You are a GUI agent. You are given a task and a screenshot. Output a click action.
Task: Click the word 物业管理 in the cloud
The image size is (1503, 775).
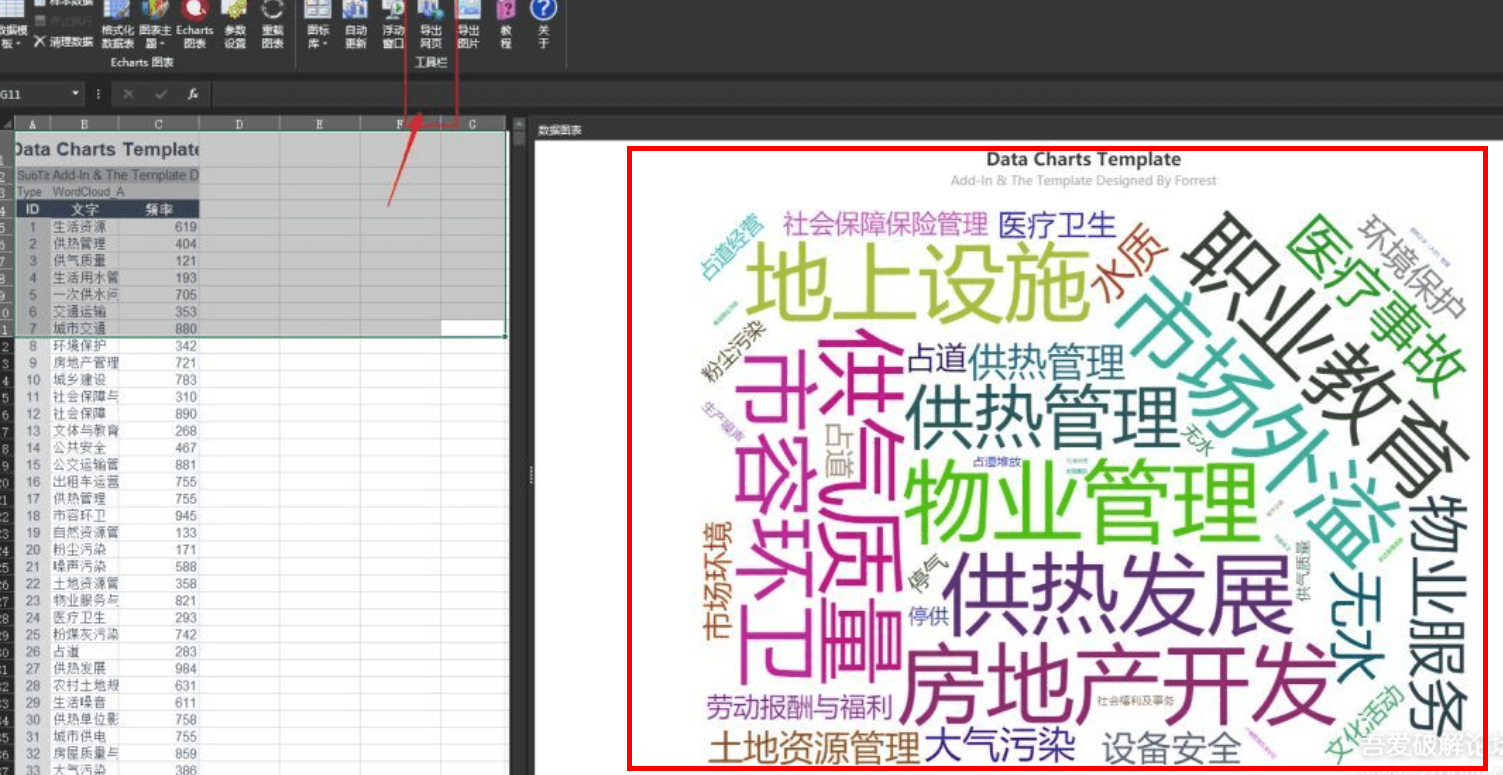pyautogui.click(x=1080, y=502)
